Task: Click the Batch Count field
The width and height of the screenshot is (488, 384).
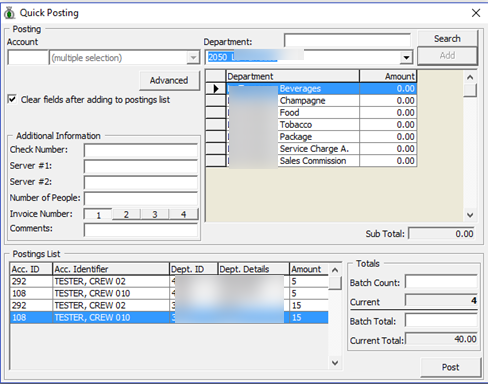Action: pos(441,282)
